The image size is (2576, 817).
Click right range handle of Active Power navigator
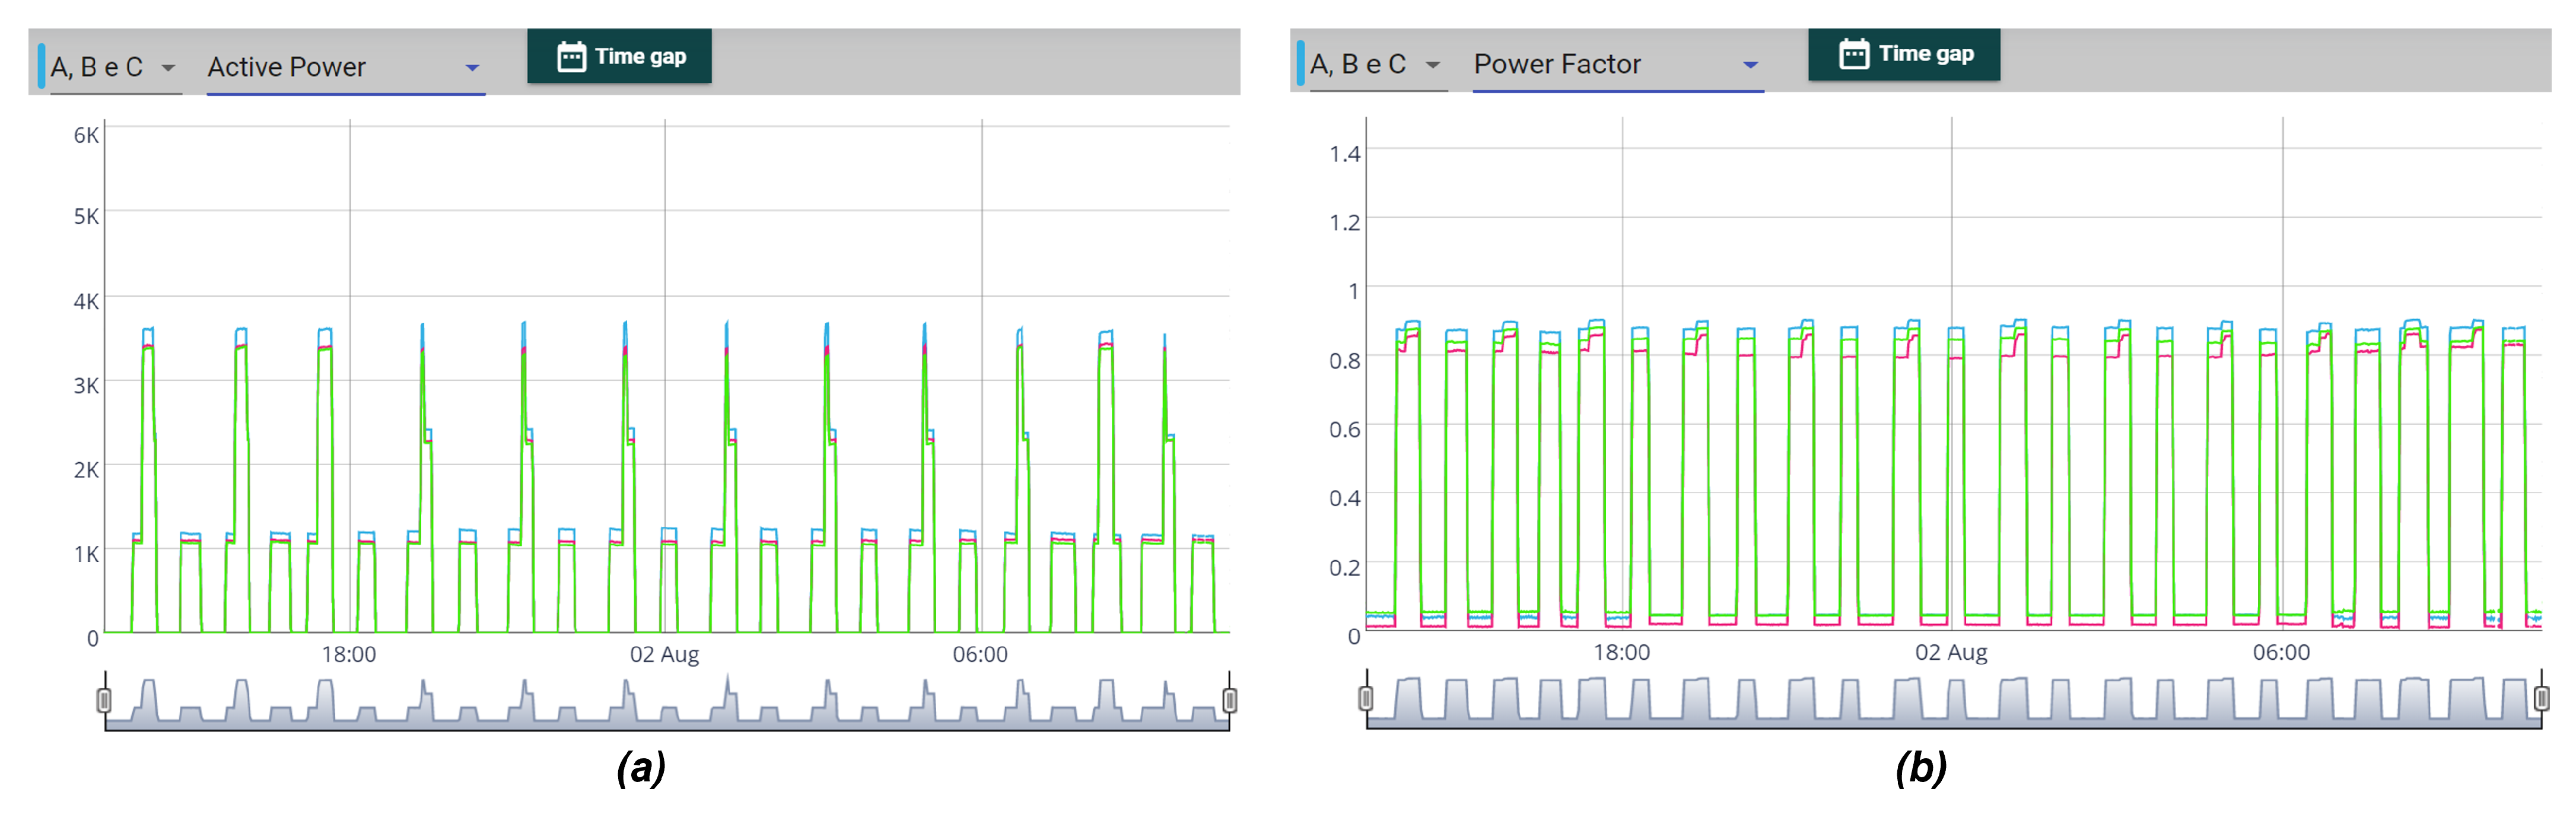[1230, 700]
